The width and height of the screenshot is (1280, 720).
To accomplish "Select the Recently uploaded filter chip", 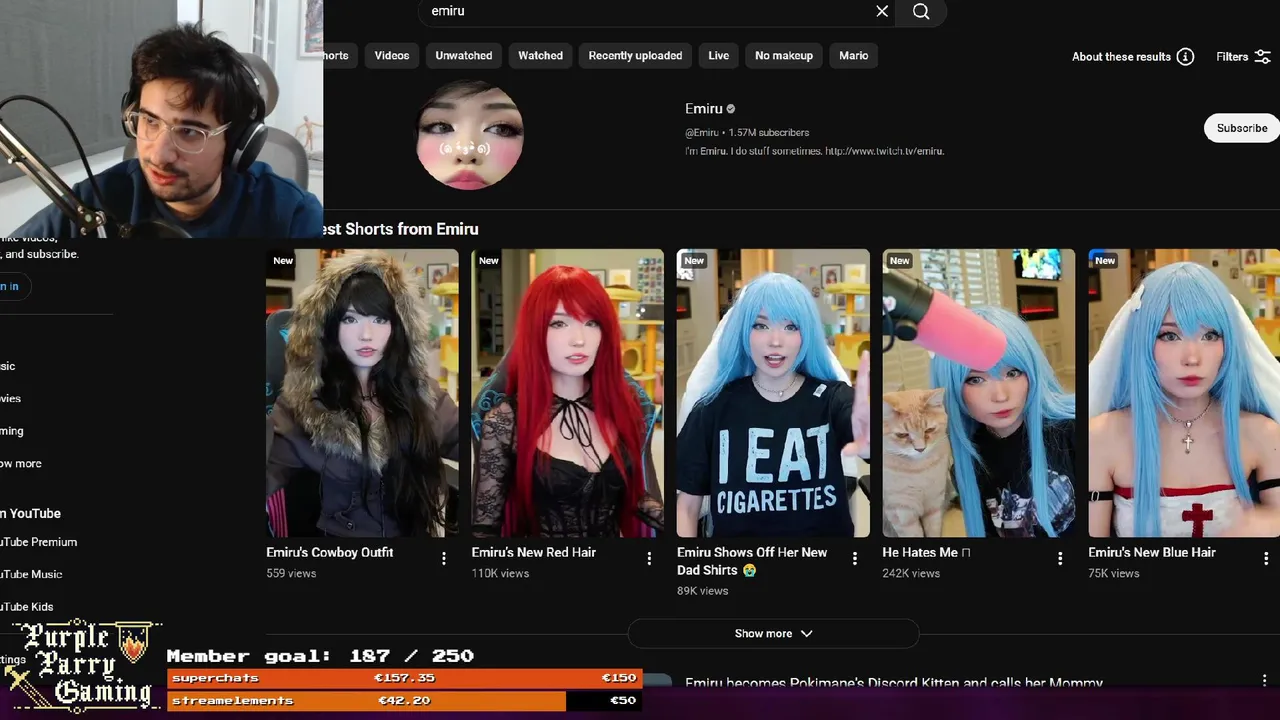I will coord(635,56).
